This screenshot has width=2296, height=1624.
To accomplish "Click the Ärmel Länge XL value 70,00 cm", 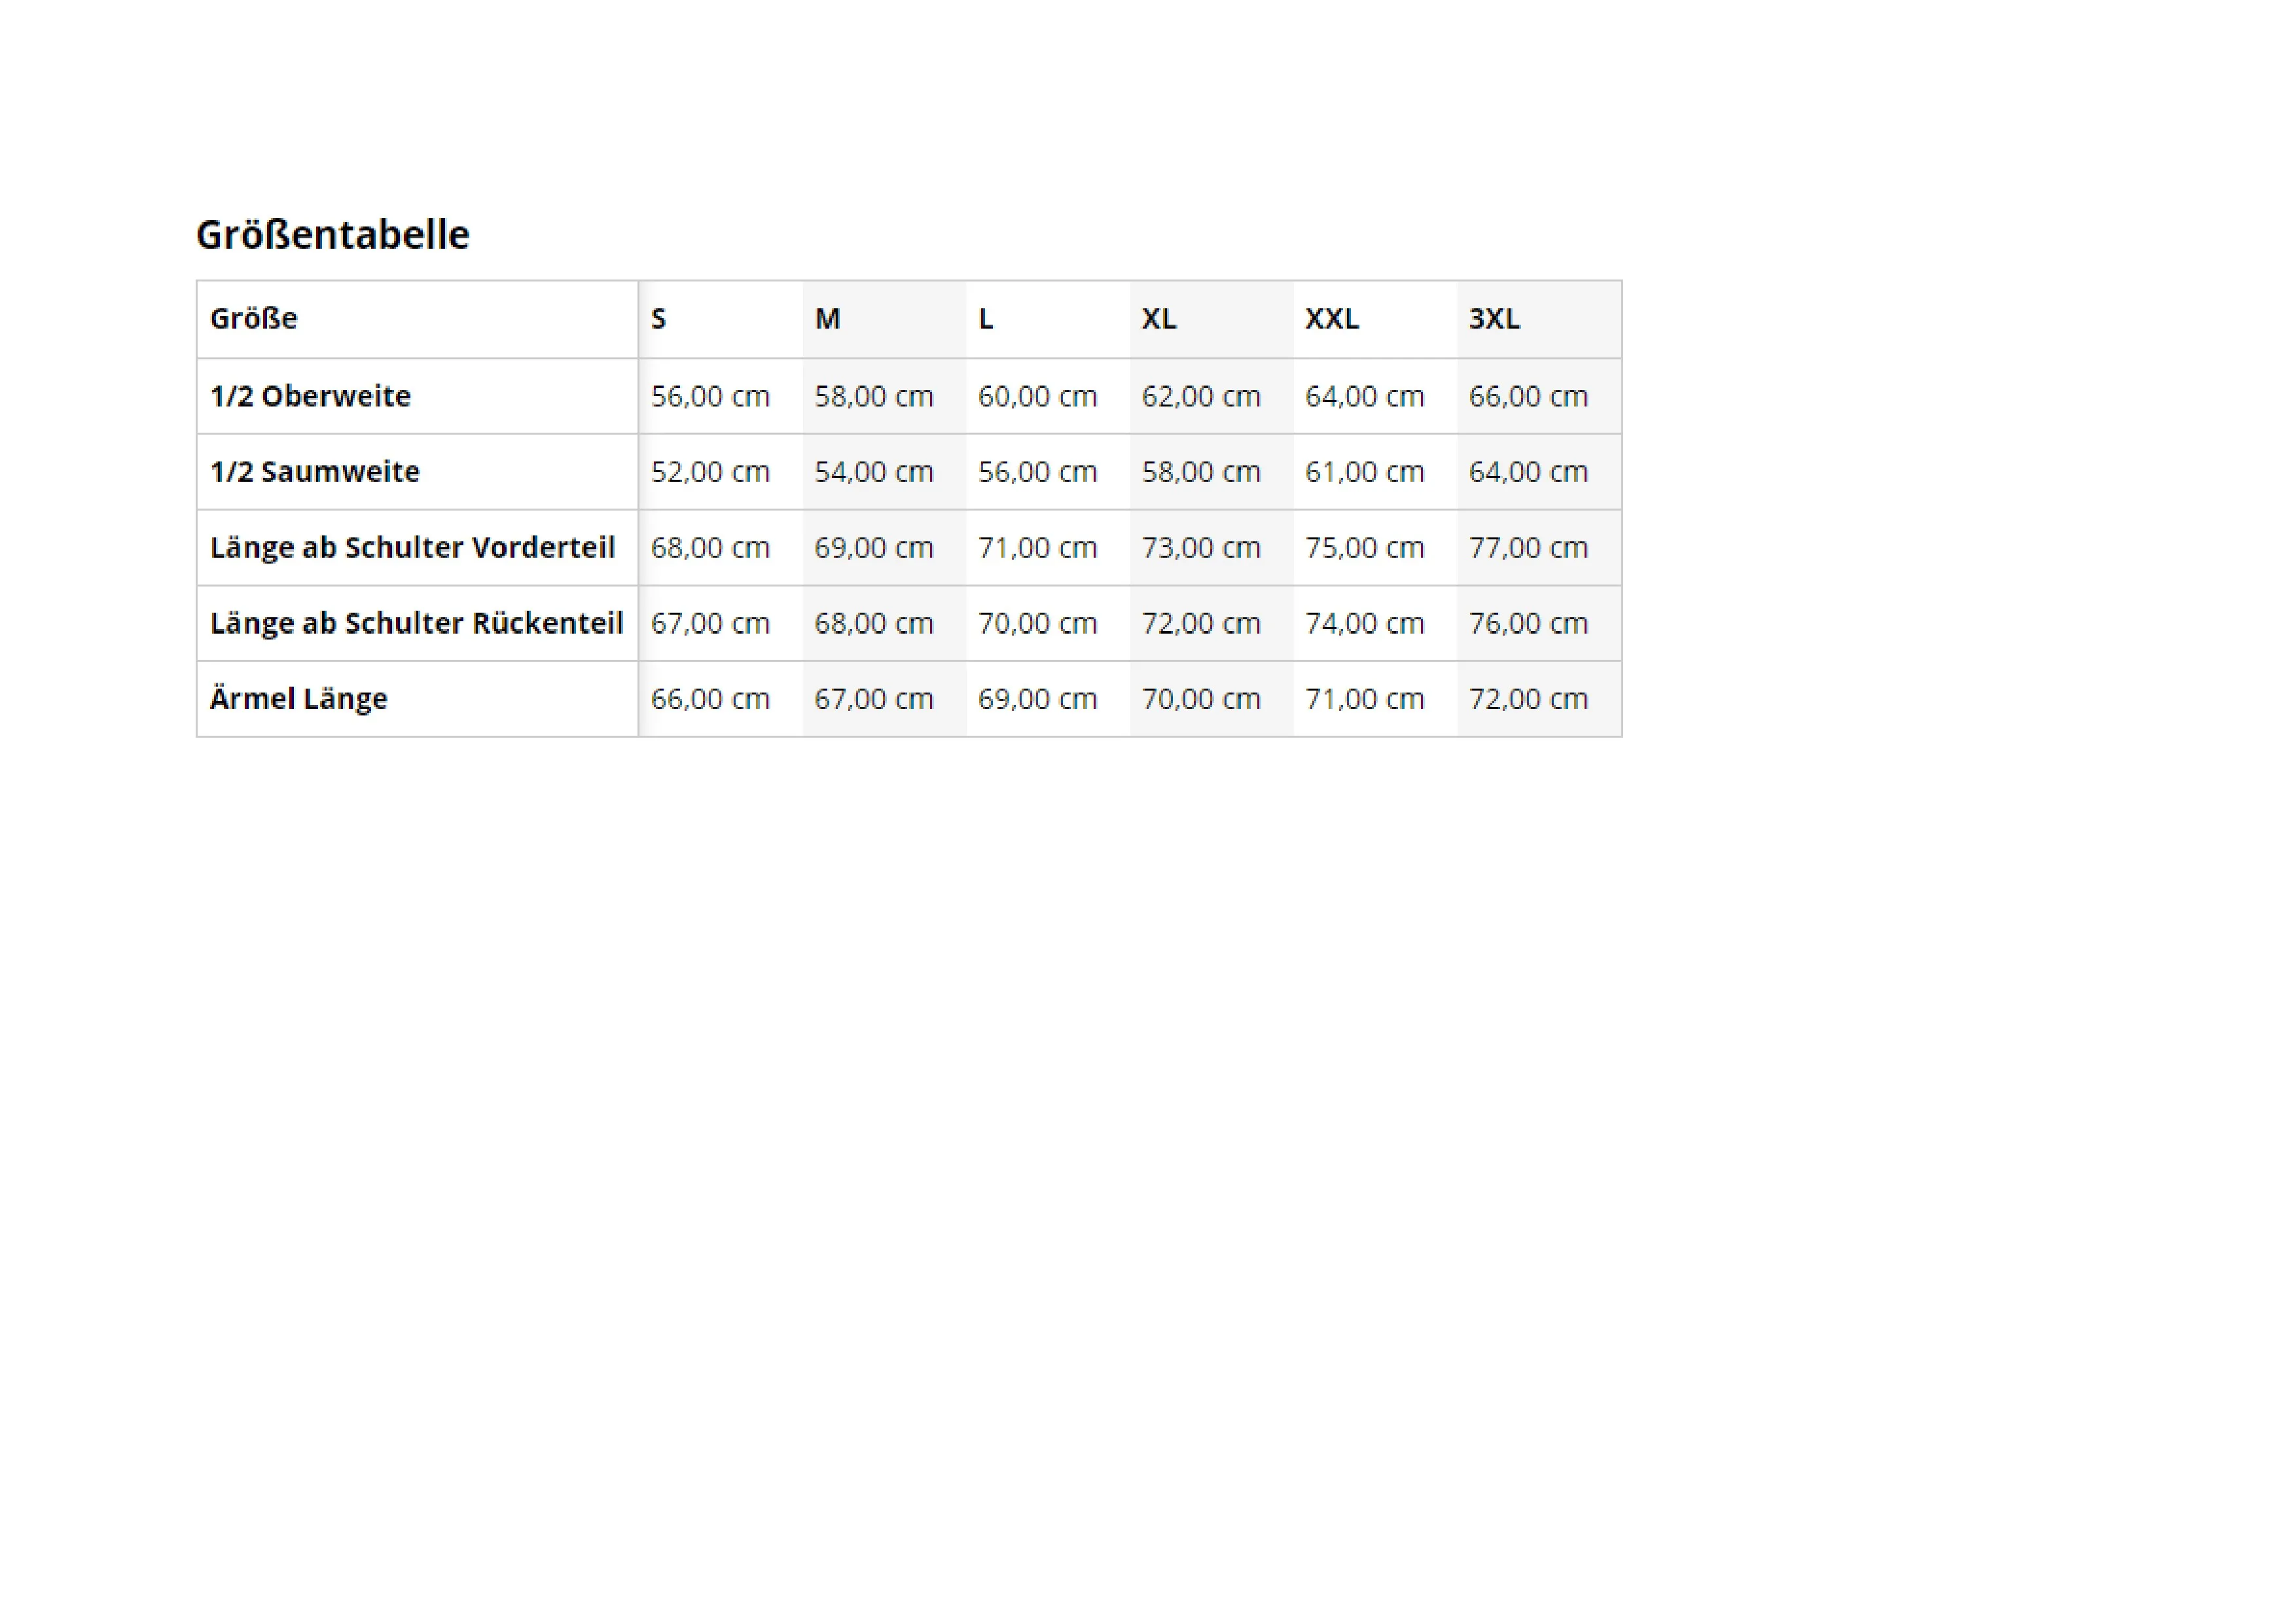I will tap(1201, 699).
